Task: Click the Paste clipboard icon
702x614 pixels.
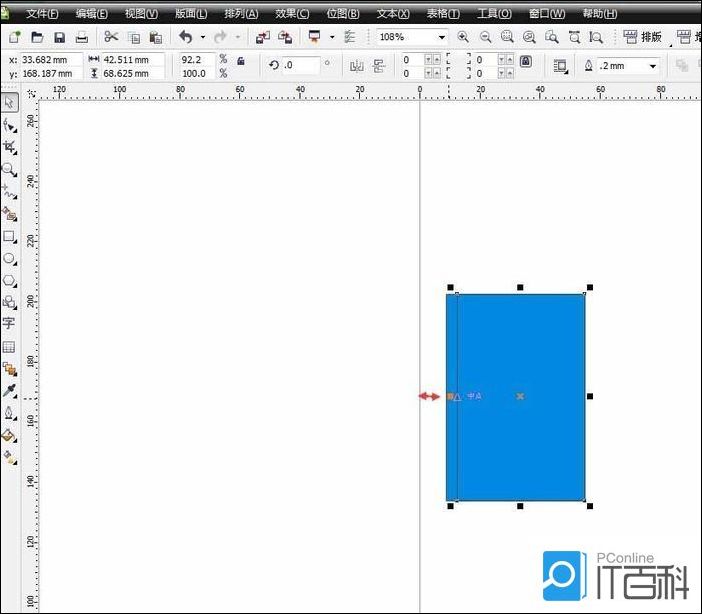Action: [155, 38]
